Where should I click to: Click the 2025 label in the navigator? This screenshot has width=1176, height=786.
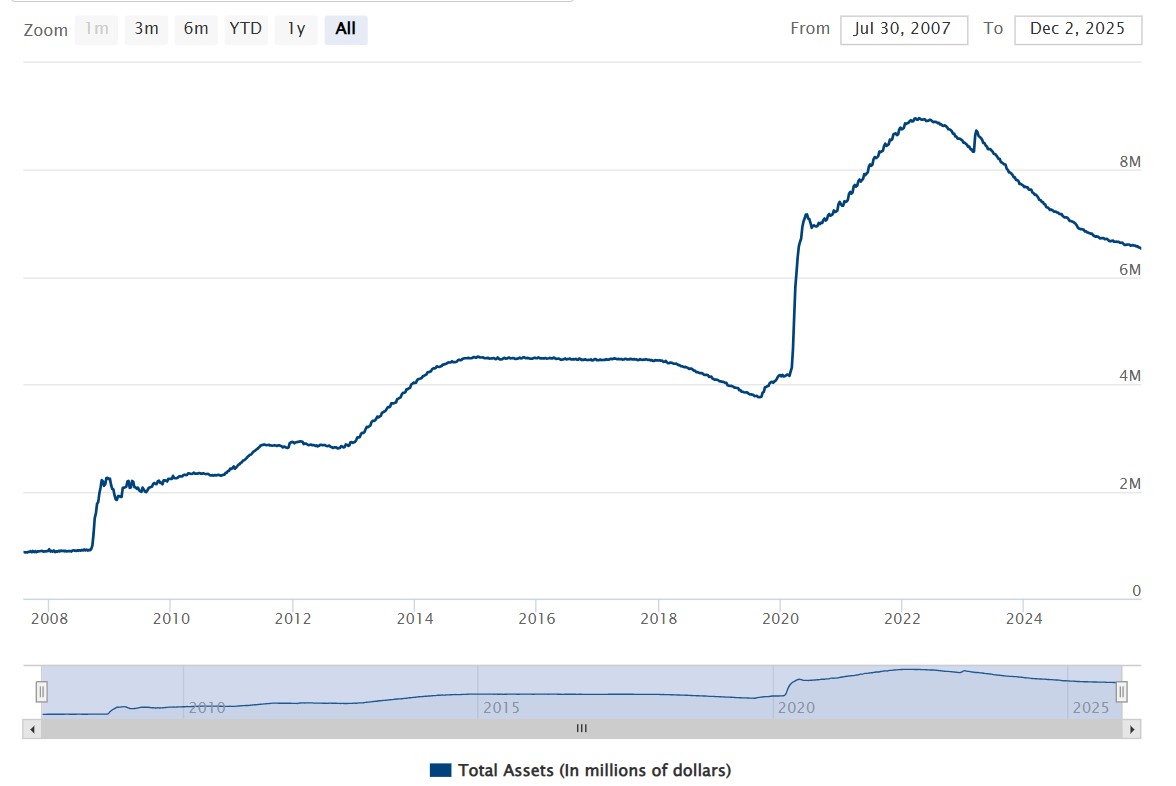click(x=1090, y=708)
